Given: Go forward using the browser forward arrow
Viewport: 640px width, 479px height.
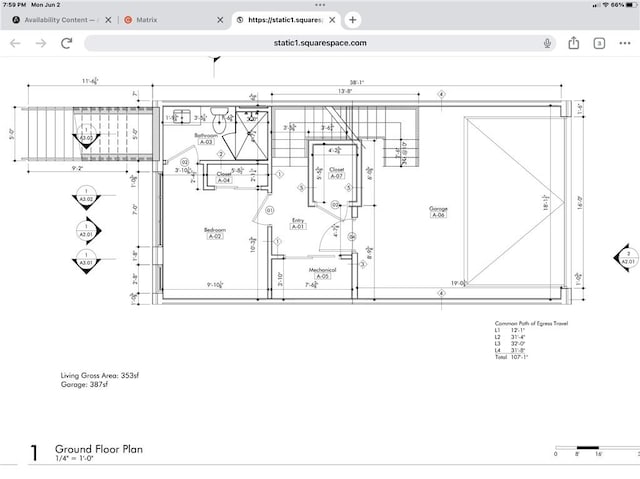Looking at the screenshot, I should click(41, 43).
